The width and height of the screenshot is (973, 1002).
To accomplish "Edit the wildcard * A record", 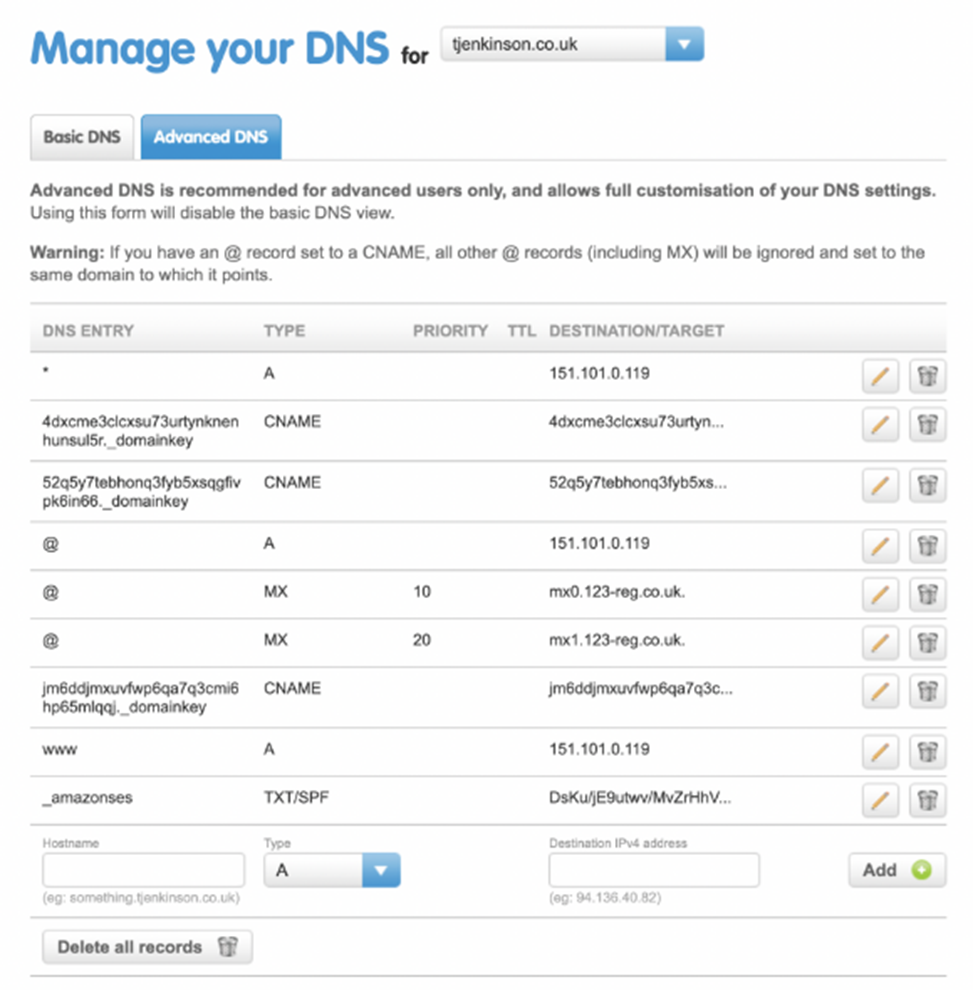I will pyautogui.click(x=879, y=376).
